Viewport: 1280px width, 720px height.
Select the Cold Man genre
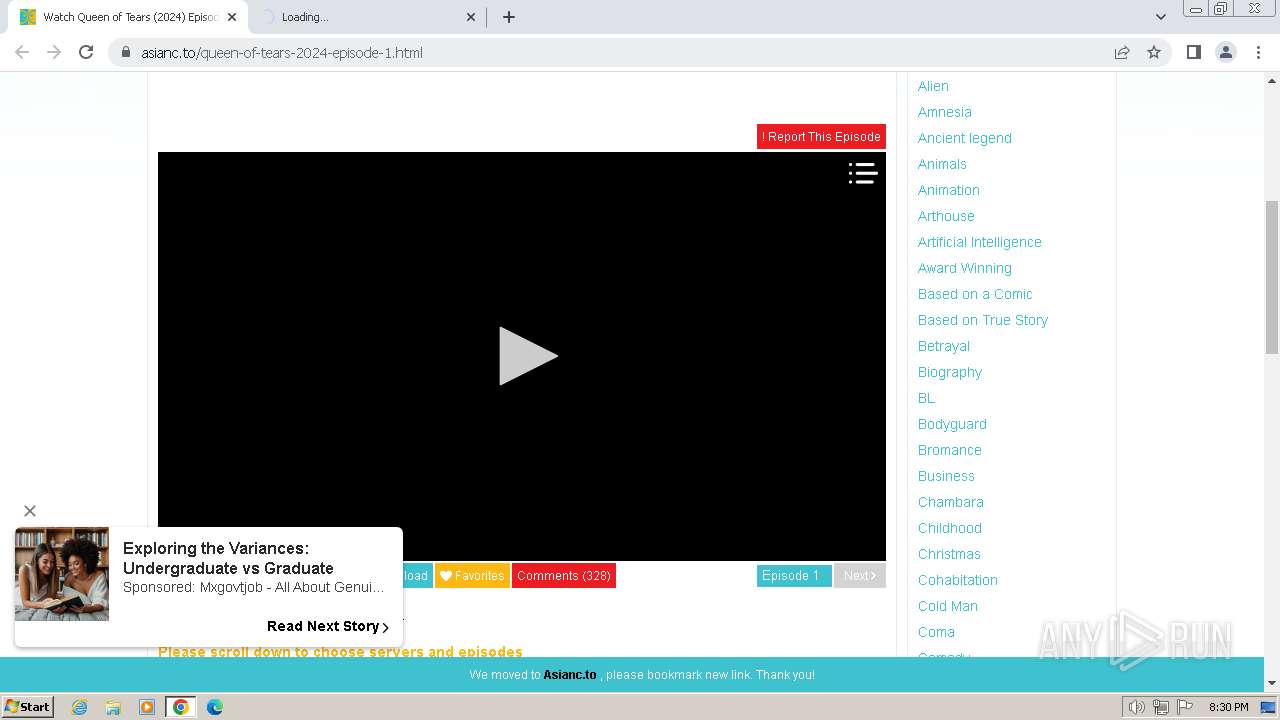pos(948,606)
